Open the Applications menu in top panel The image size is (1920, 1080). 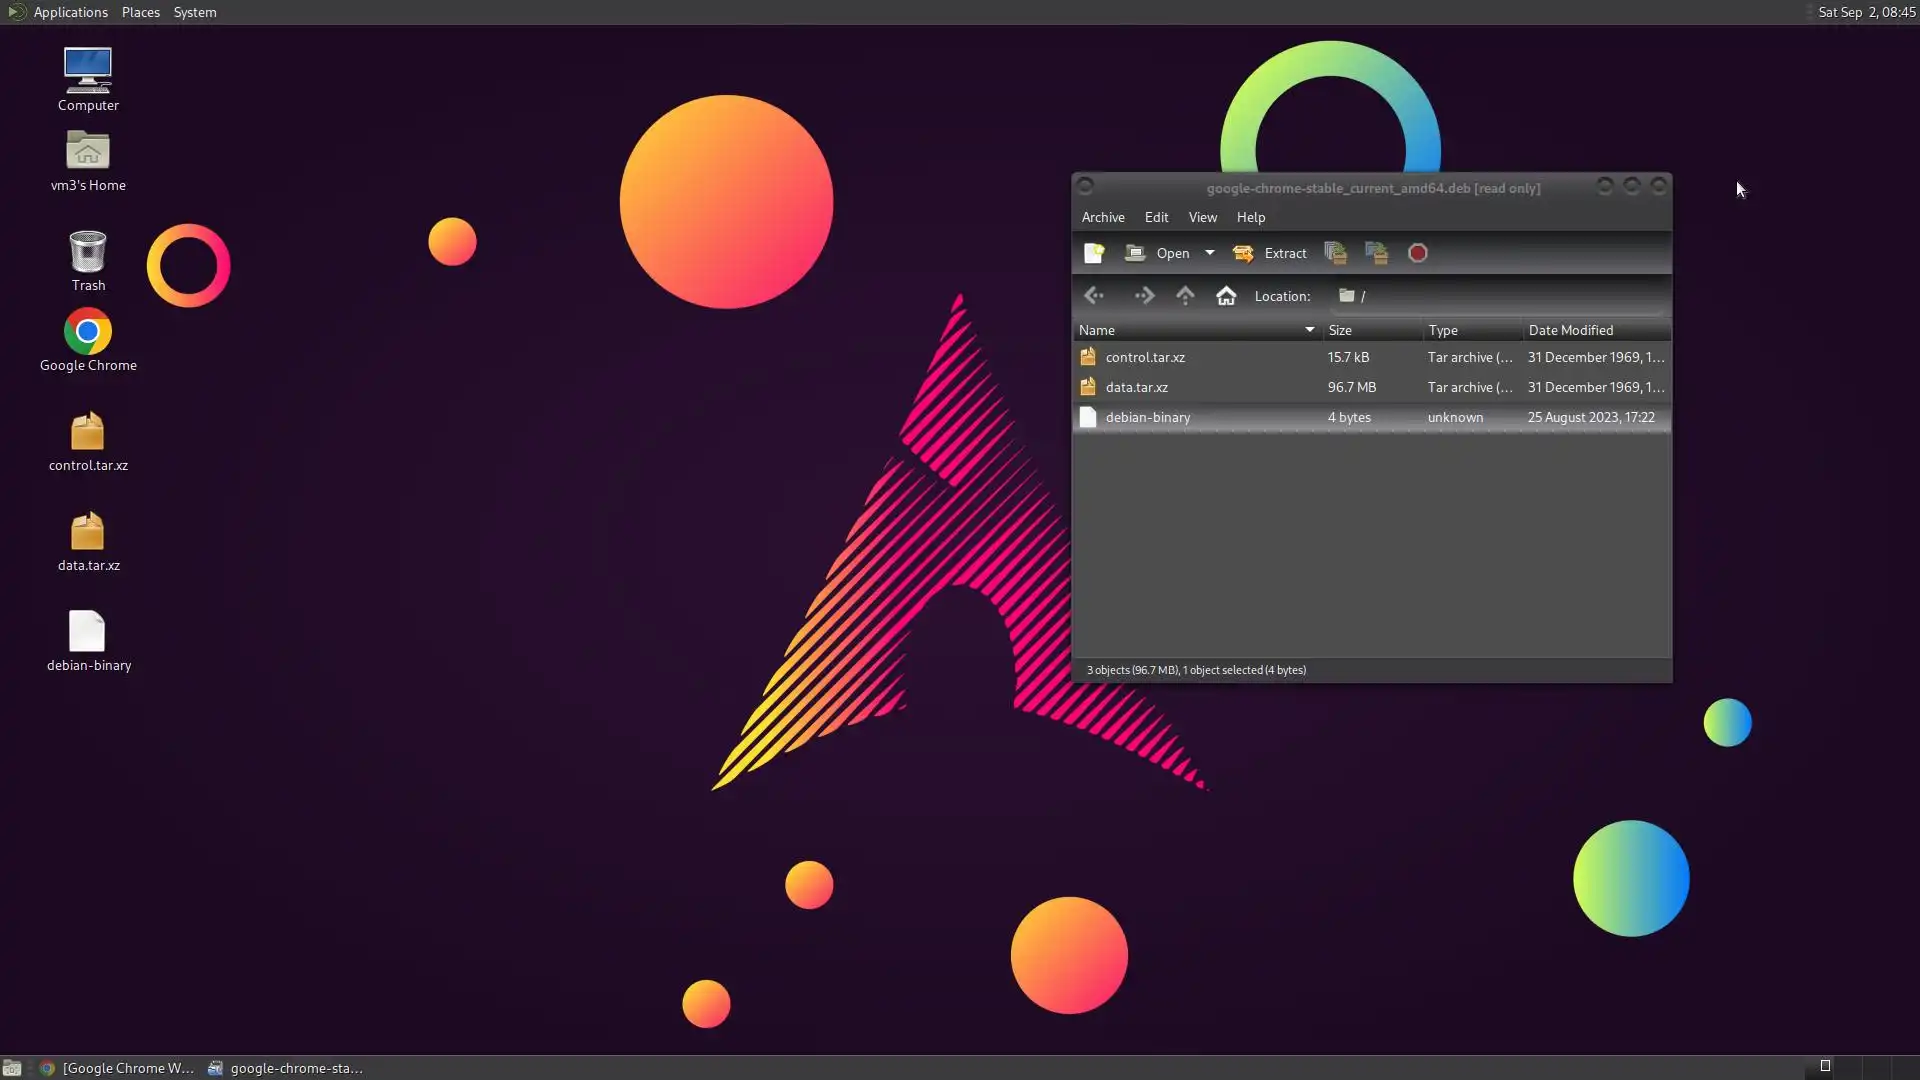pyautogui.click(x=70, y=12)
